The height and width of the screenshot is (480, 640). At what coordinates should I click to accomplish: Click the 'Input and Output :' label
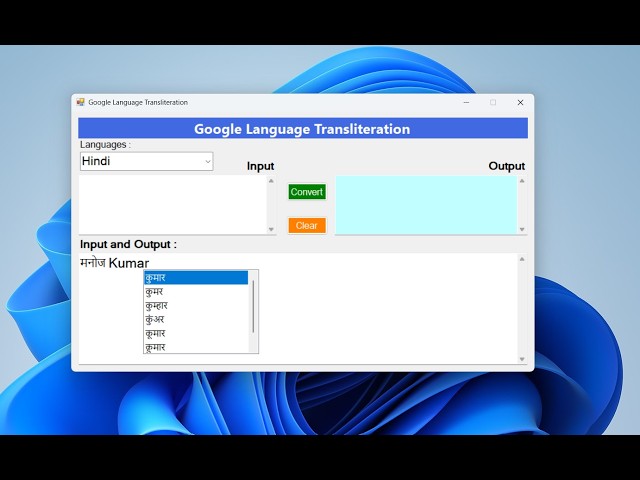129,244
